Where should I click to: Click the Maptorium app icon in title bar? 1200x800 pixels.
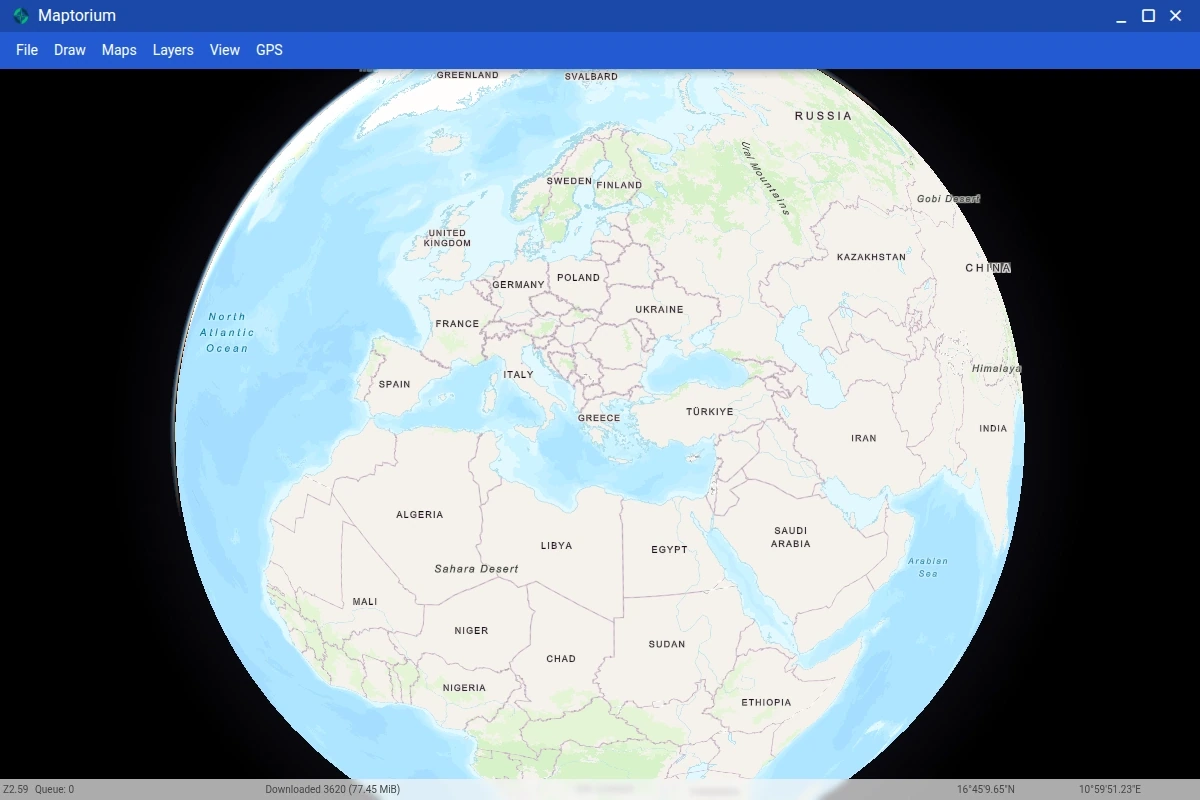[21, 16]
